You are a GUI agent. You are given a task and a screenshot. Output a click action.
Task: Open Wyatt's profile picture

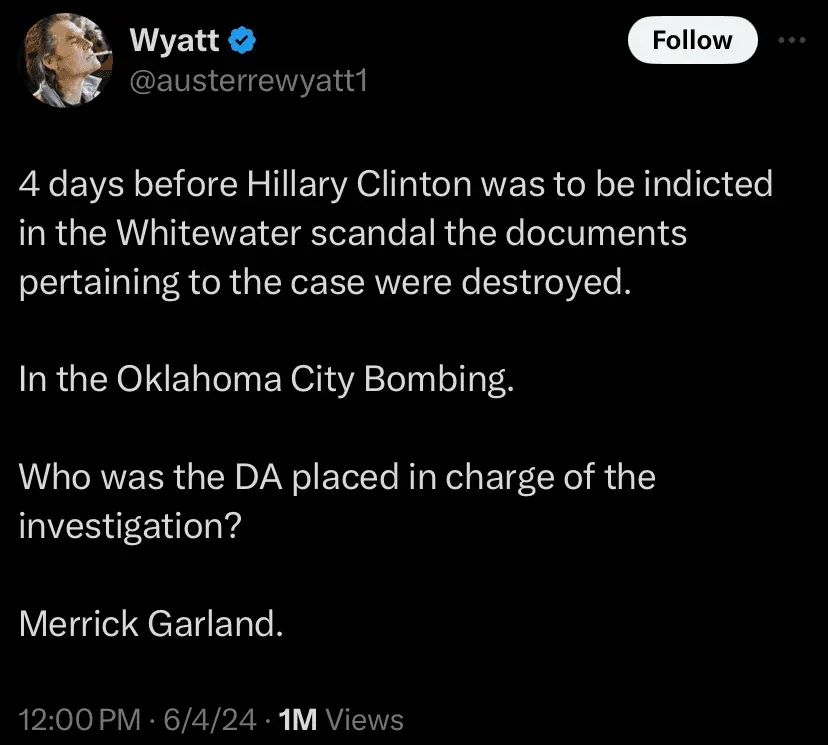pos(69,61)
